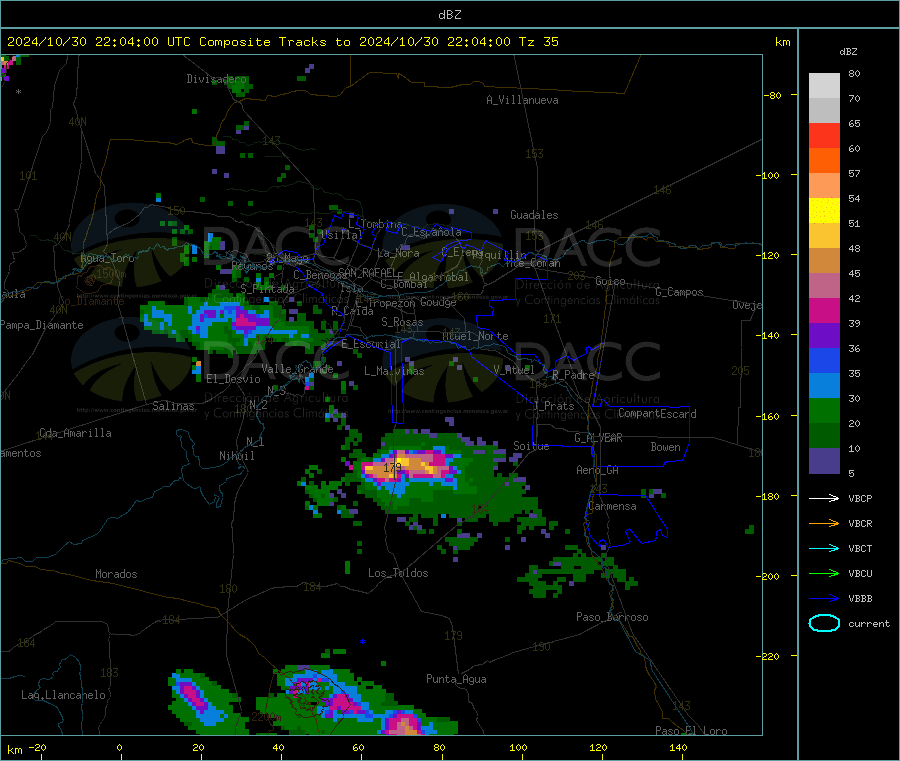
Task: Click the 'Salinas' map label
Action: coord(173,406)
